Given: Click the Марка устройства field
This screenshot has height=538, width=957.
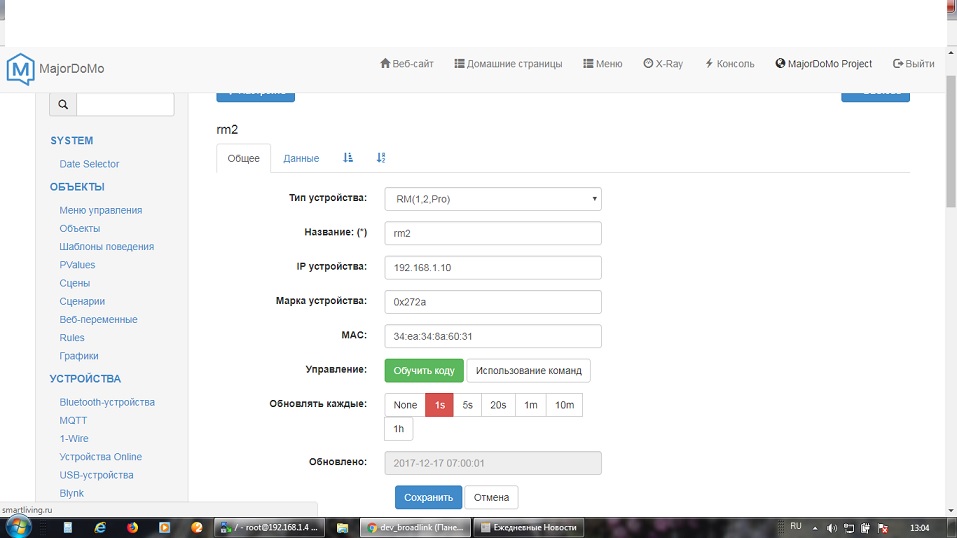Looking at the screenshot, I should (x=493, y=302).
